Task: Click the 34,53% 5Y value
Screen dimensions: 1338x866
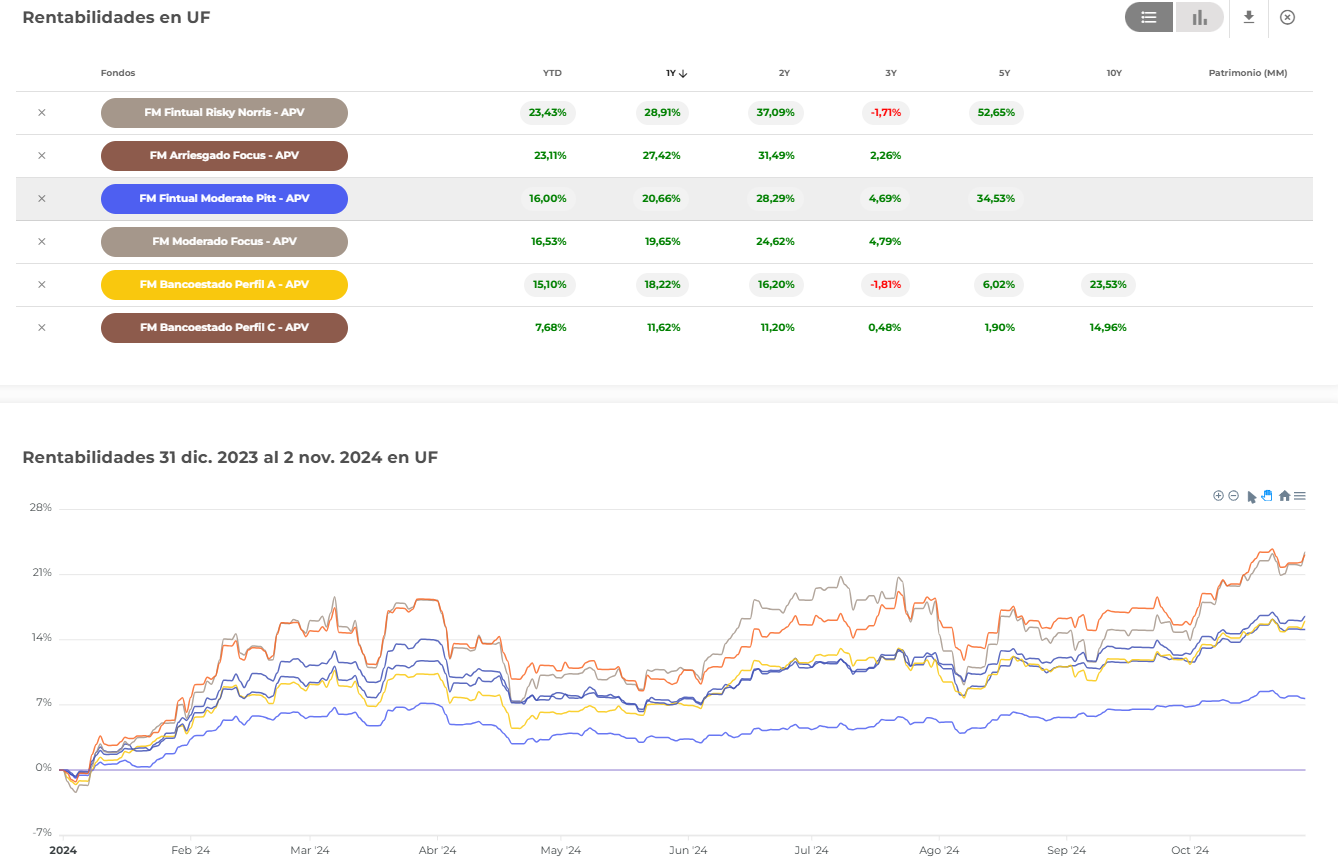Action: click(x=996, y=199)
